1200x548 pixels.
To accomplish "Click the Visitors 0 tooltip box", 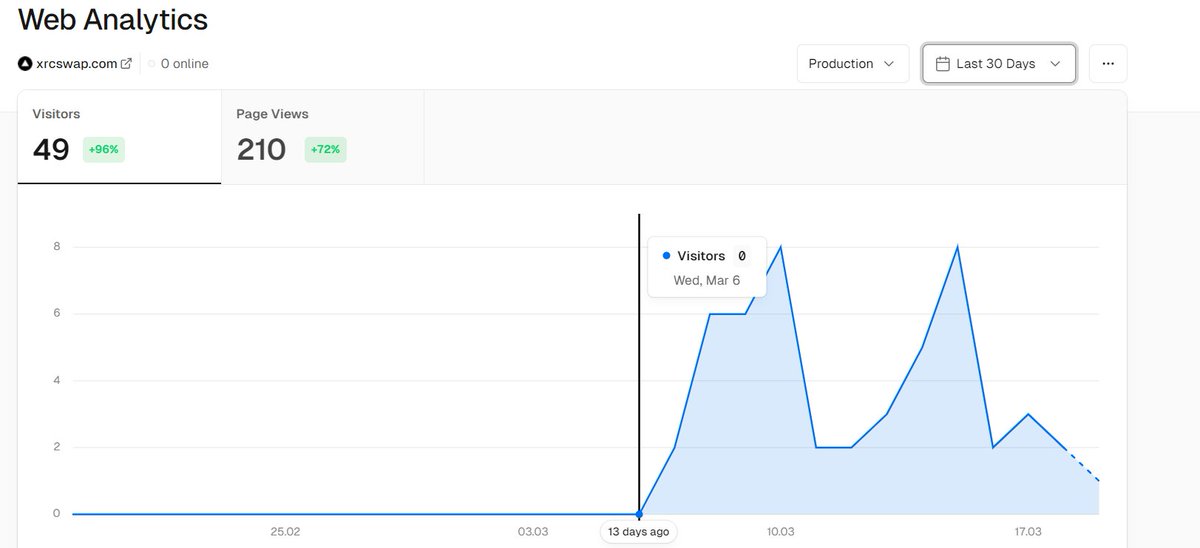I will tap(707, 267).
